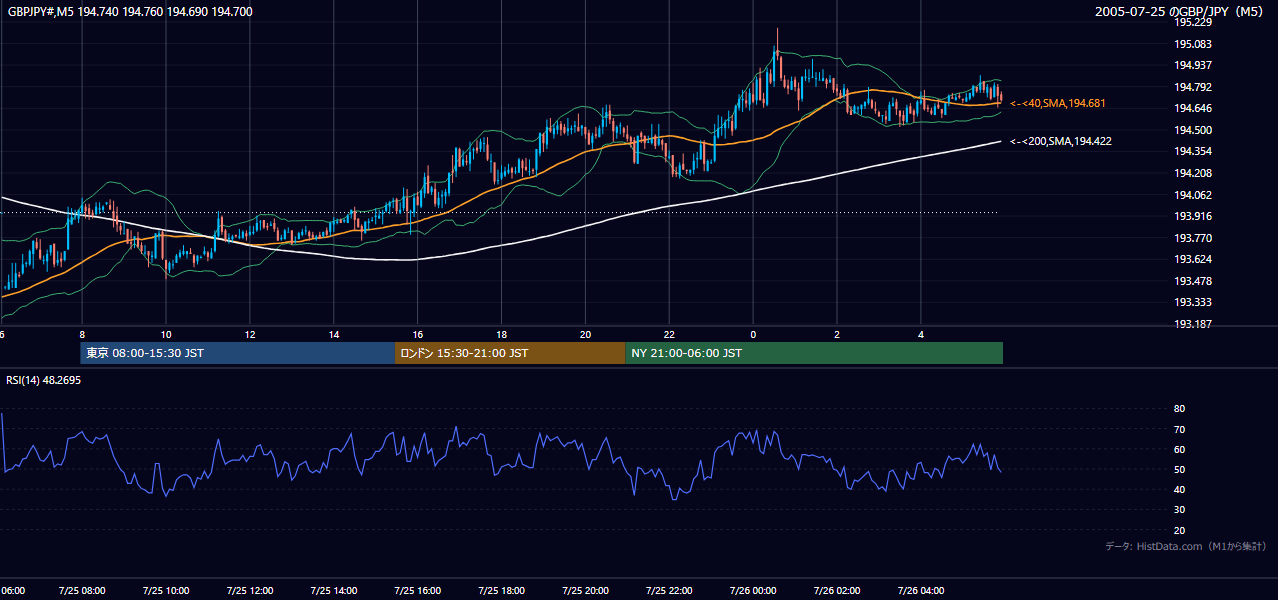Click the 7/26 04:00 date label
This screenshot has width=1278, height=600.
click(922, 591)
